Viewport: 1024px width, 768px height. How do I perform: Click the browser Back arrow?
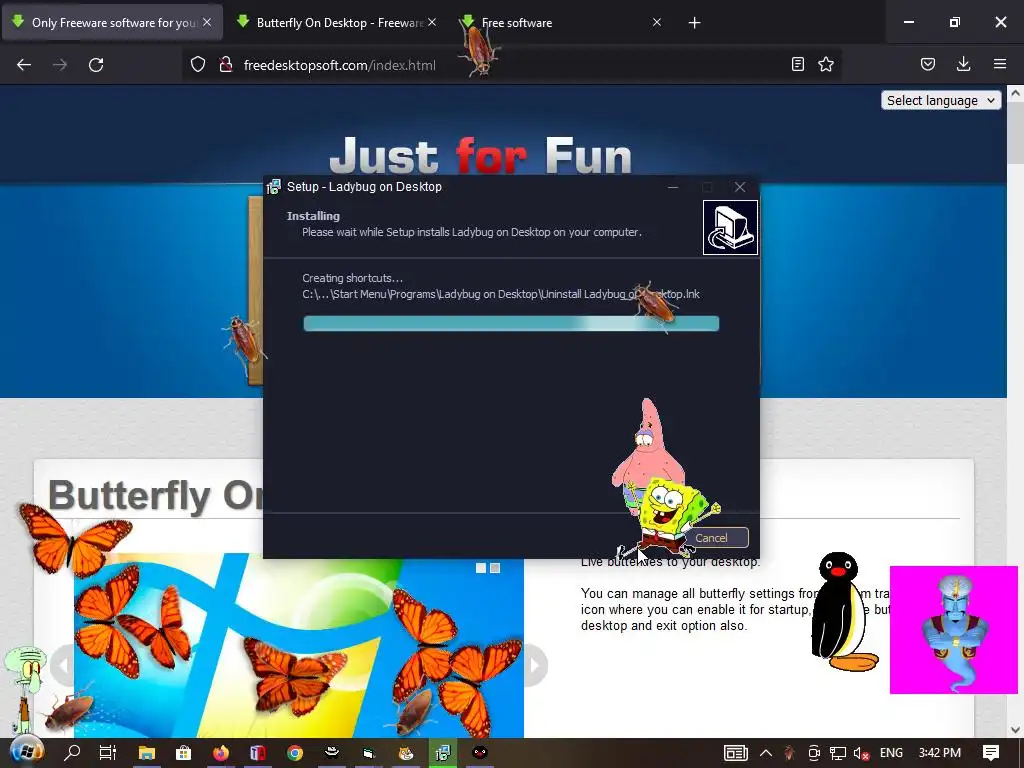(x=24, y=65)
